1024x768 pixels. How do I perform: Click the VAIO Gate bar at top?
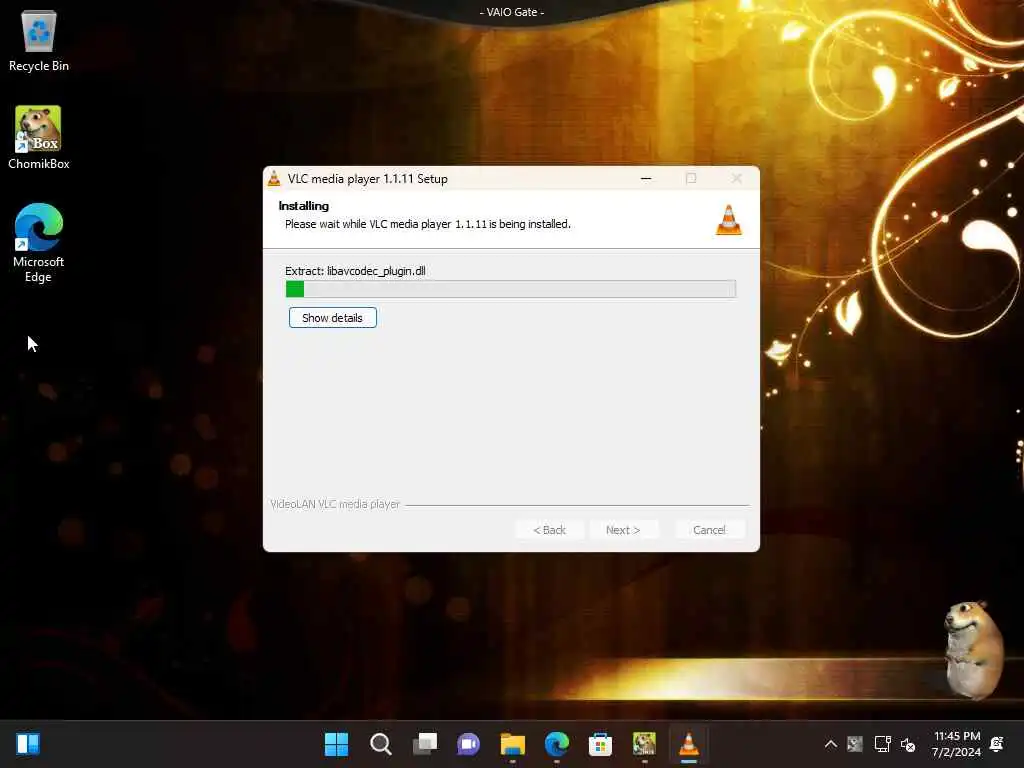point(512,12)
